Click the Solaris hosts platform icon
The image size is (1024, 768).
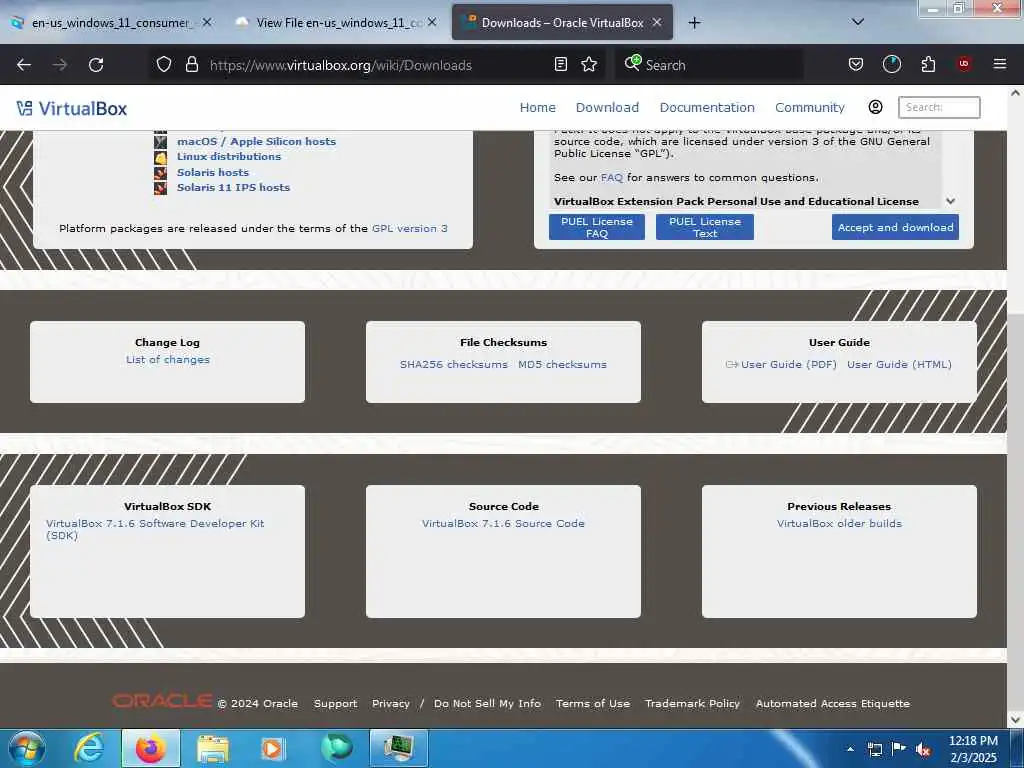161,173
